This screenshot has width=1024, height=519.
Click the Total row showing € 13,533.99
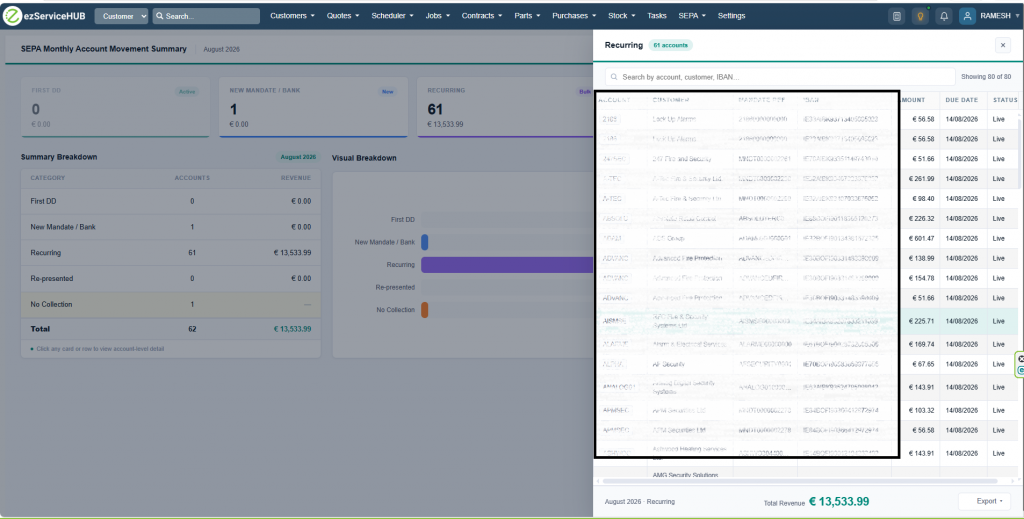point(170,329)
